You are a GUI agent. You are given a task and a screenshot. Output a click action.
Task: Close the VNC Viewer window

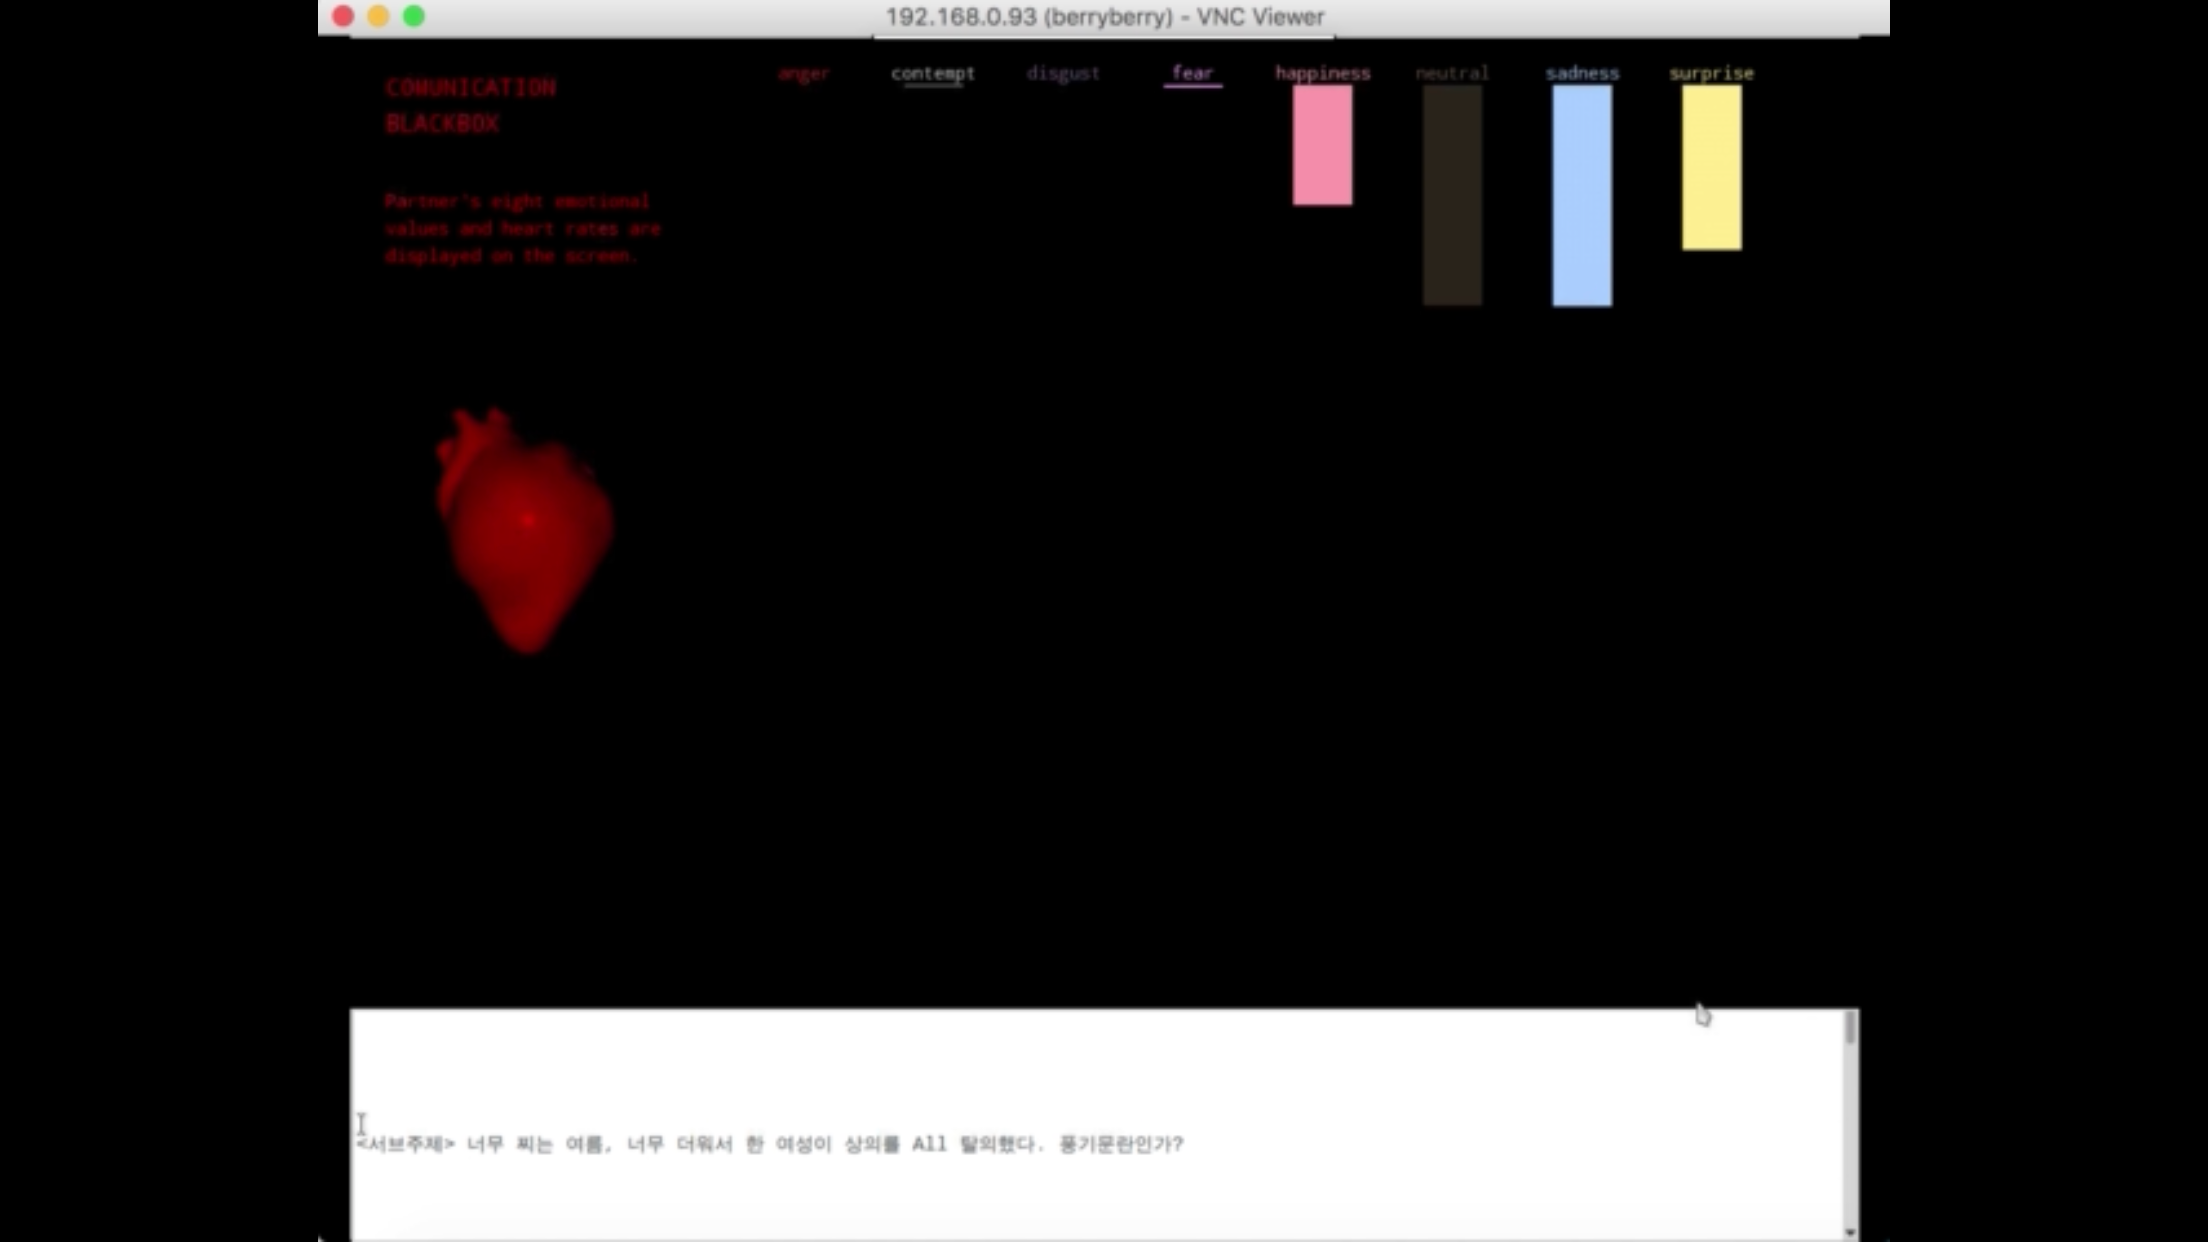click(343, 16)
